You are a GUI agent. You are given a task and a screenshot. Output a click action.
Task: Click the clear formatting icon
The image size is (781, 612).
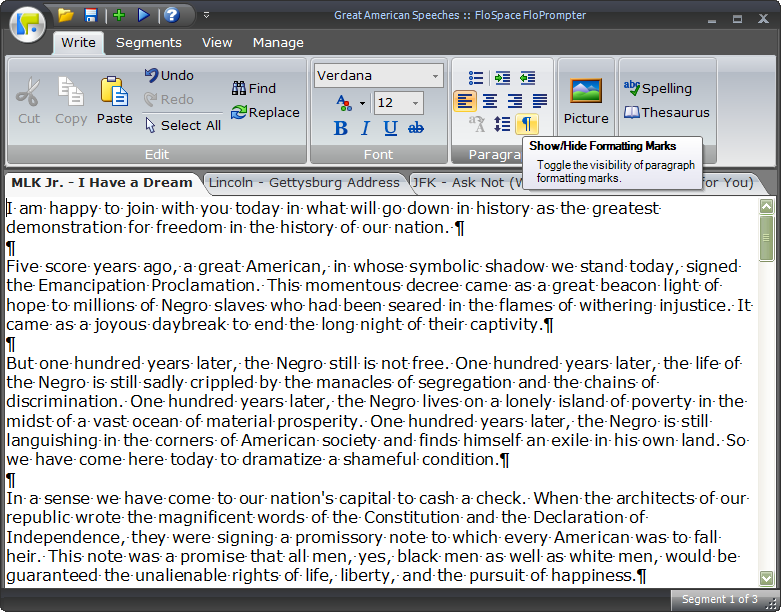477,124
